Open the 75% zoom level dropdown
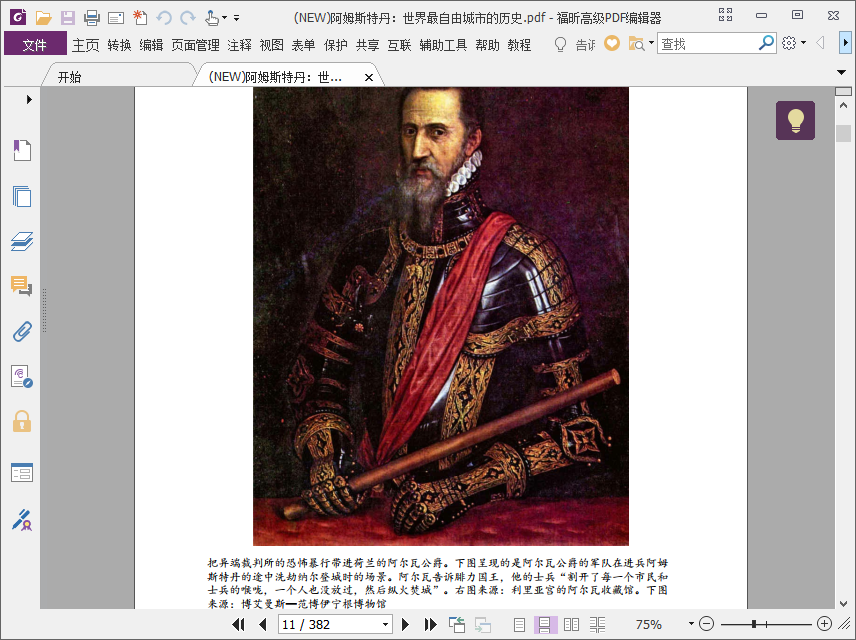This screenshot has height=640, width=856. (x=691, y=624)
